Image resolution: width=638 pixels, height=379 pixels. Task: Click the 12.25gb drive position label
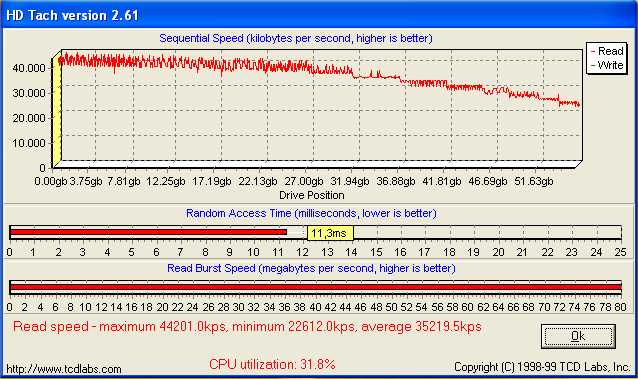166,181
